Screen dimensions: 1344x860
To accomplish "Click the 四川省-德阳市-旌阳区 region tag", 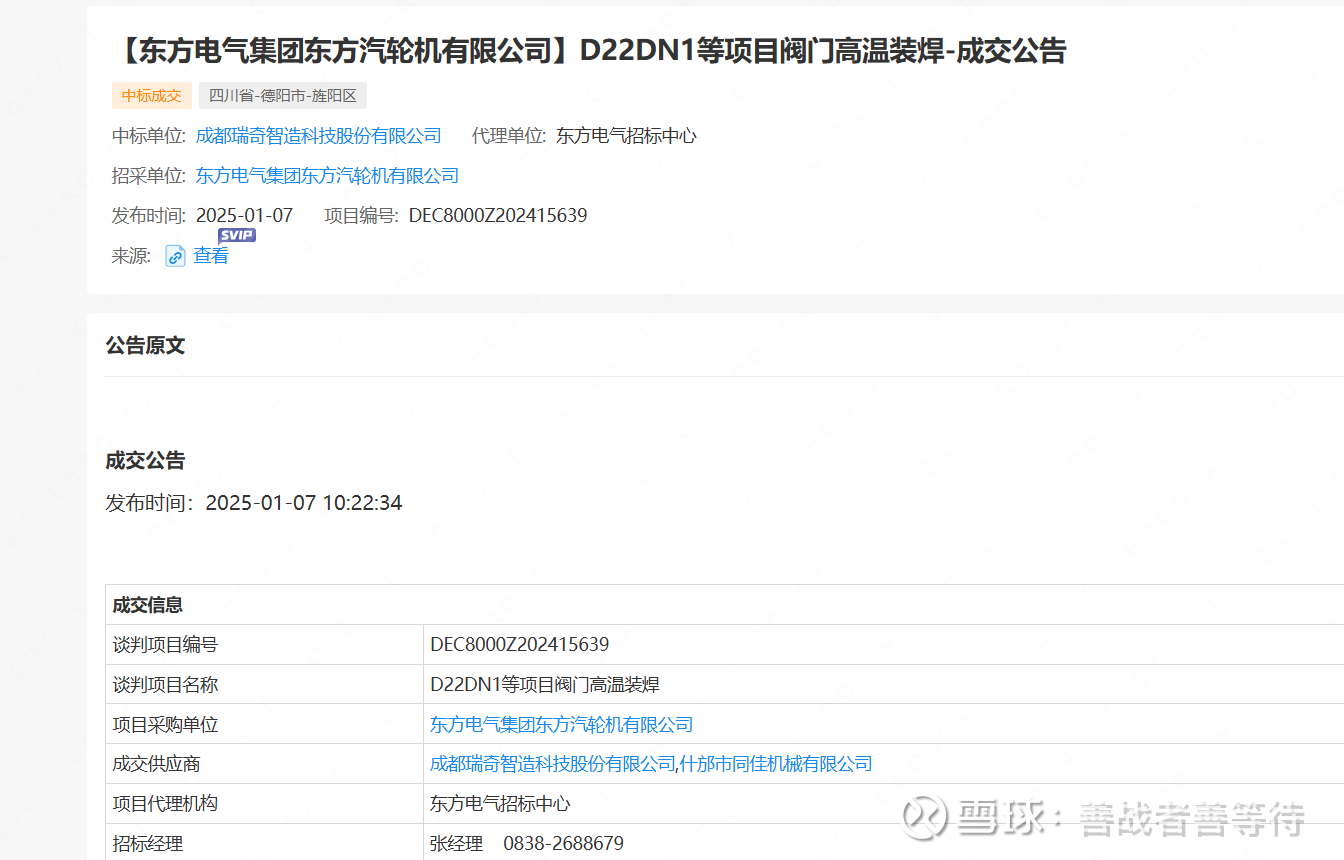I will point(283,96).
